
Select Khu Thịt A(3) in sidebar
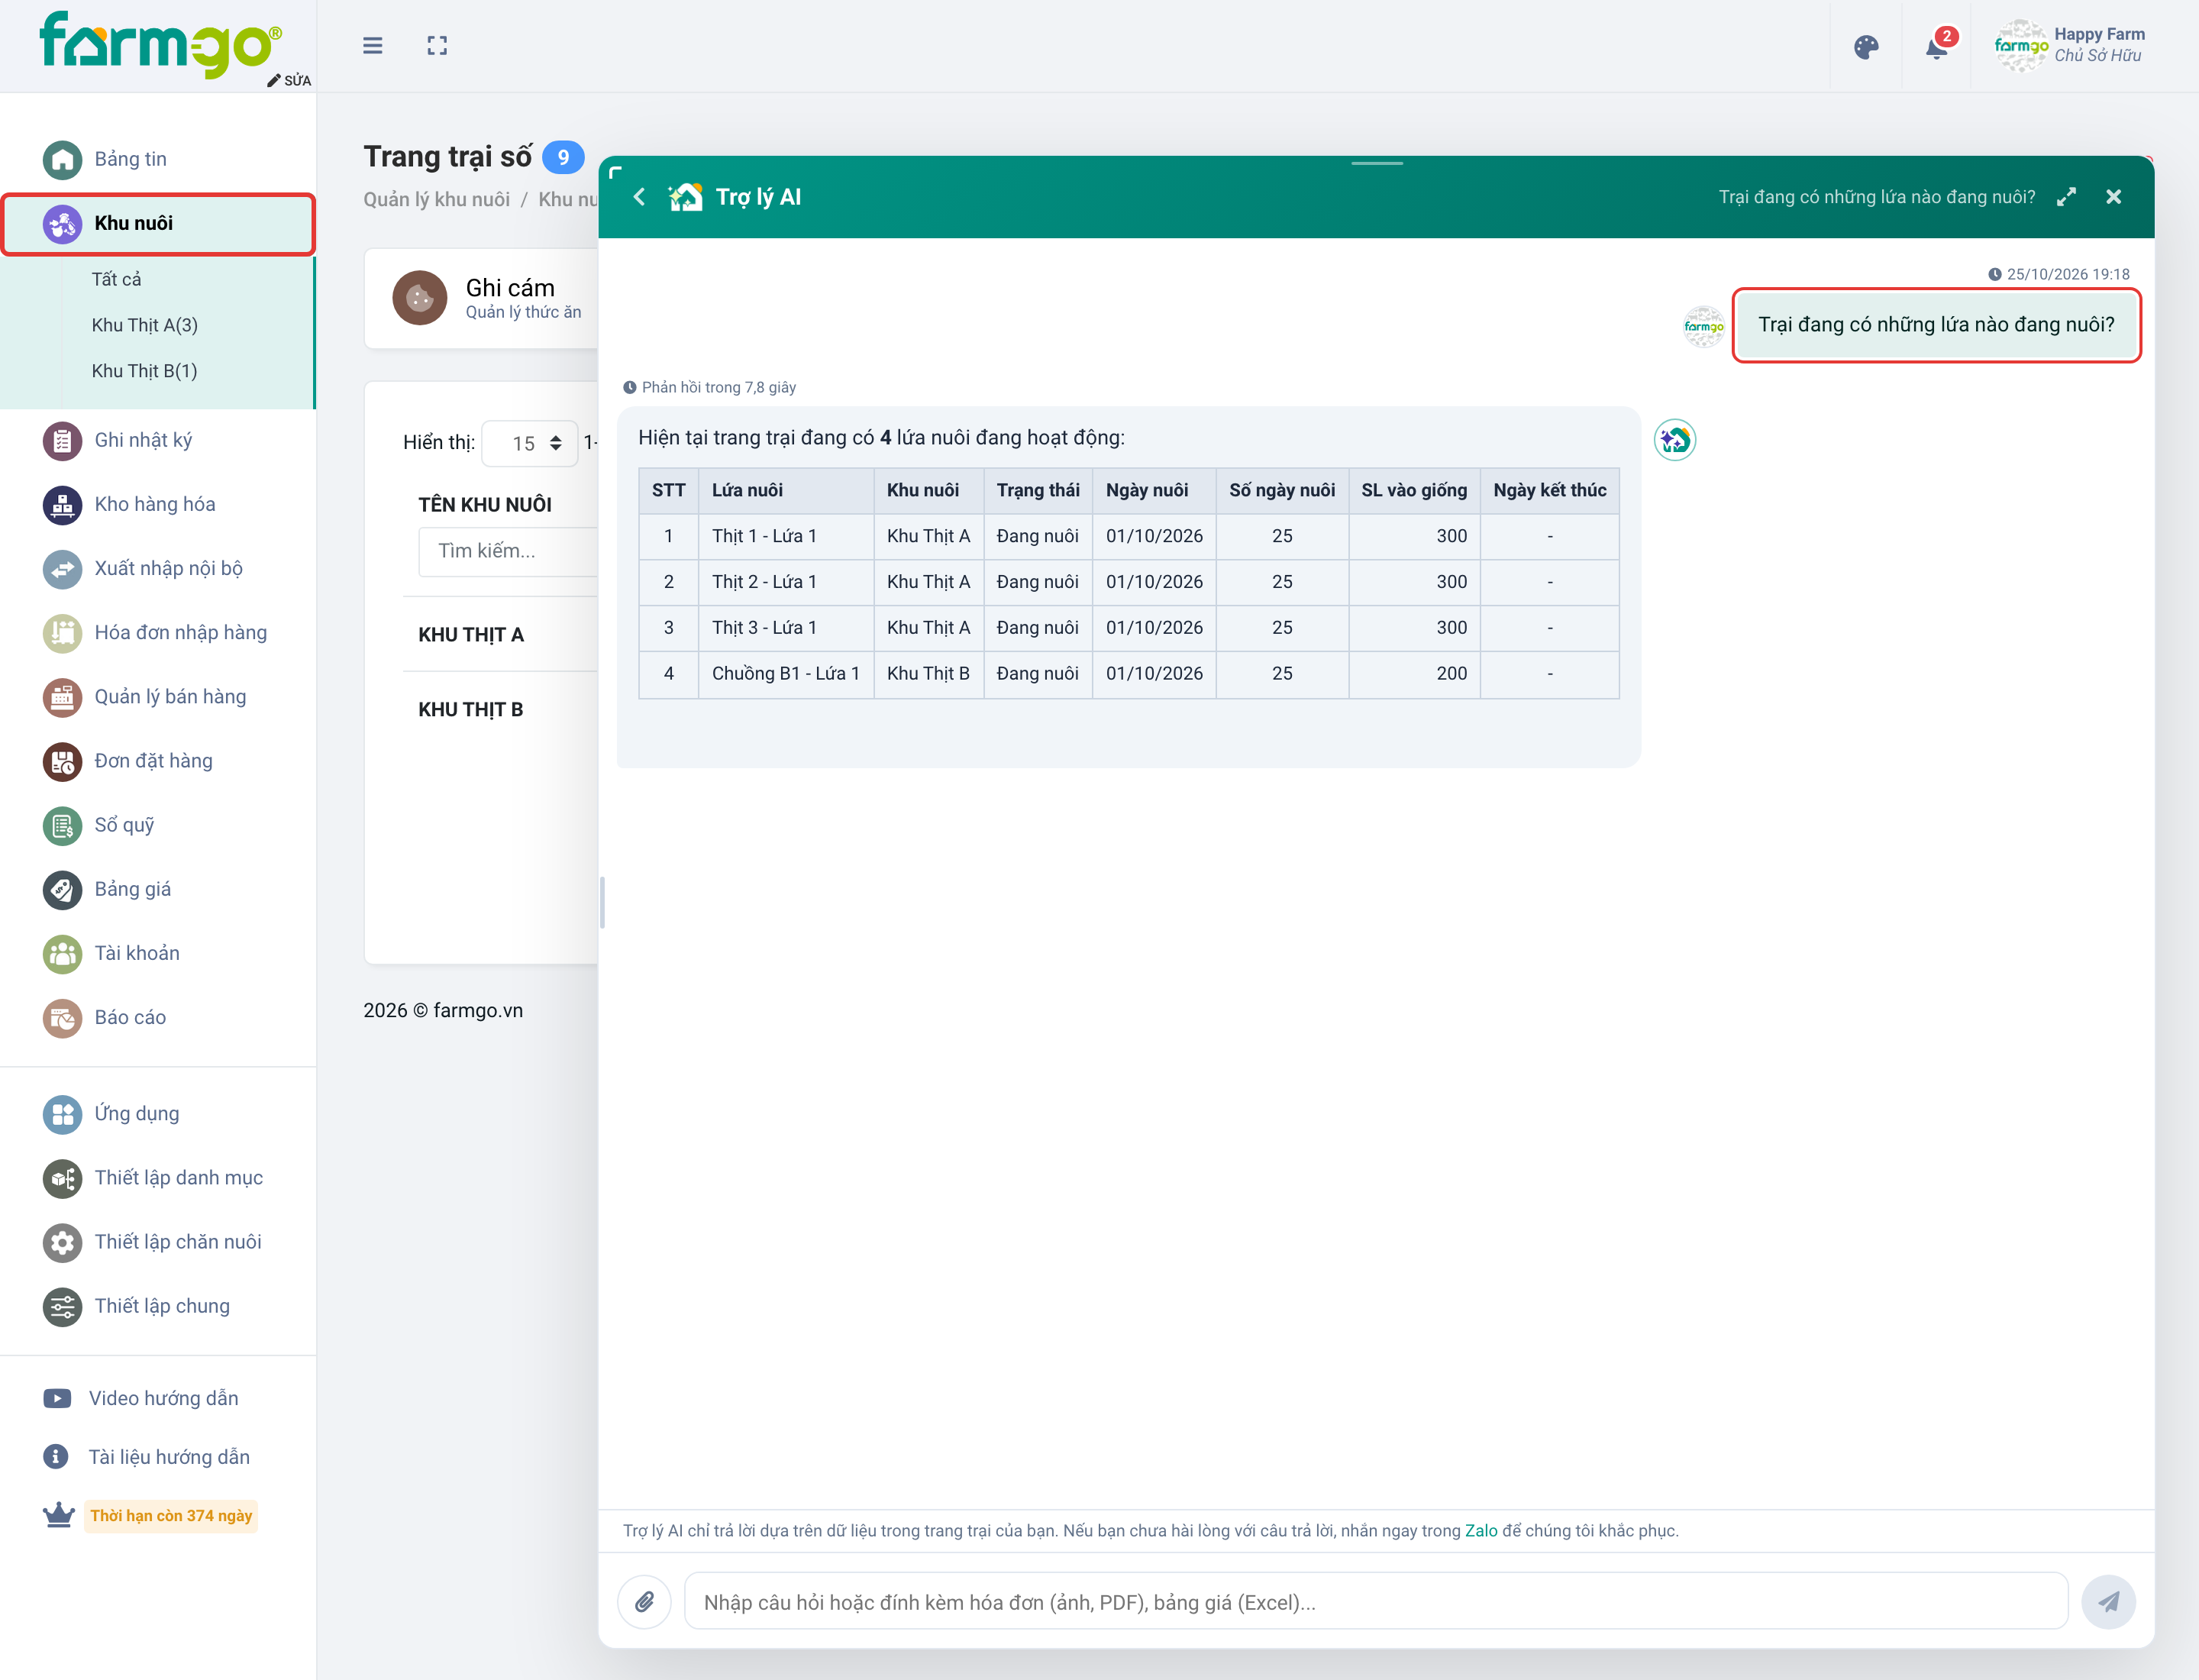coord(144,325)
